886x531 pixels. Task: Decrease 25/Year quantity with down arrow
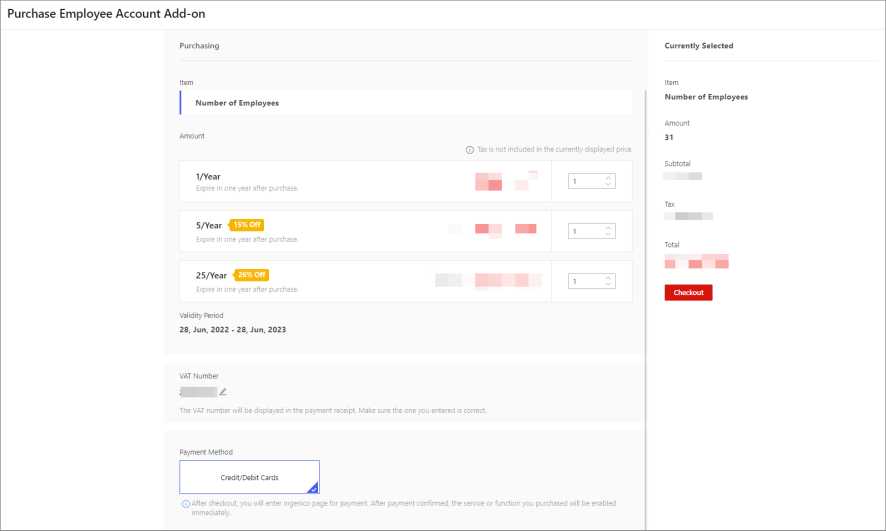608,285
